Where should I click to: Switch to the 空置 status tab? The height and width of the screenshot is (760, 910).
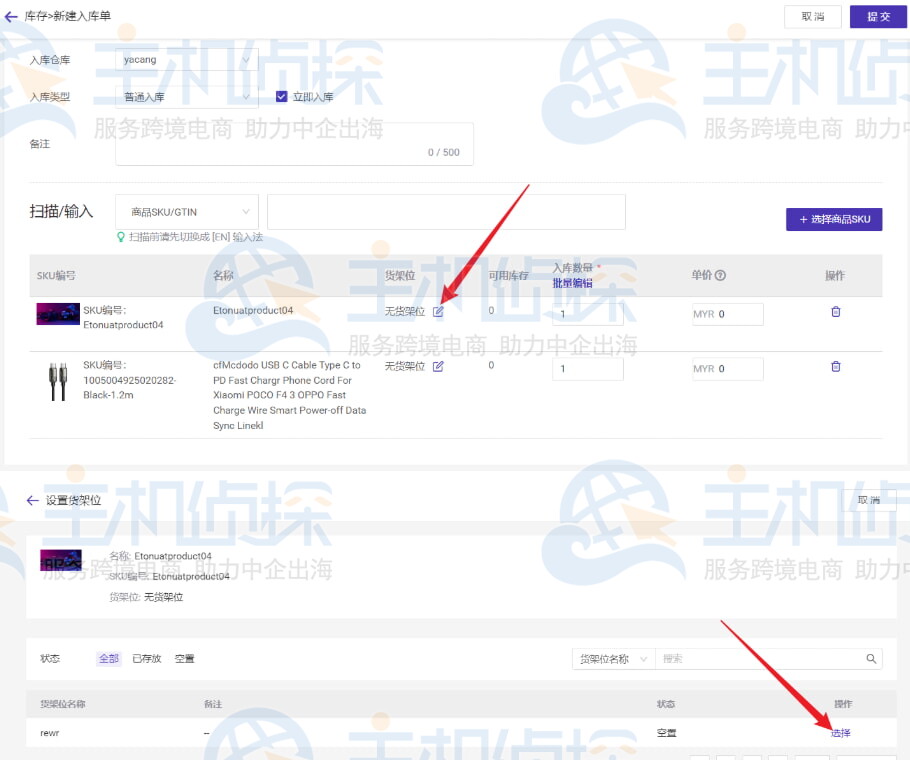184,659
